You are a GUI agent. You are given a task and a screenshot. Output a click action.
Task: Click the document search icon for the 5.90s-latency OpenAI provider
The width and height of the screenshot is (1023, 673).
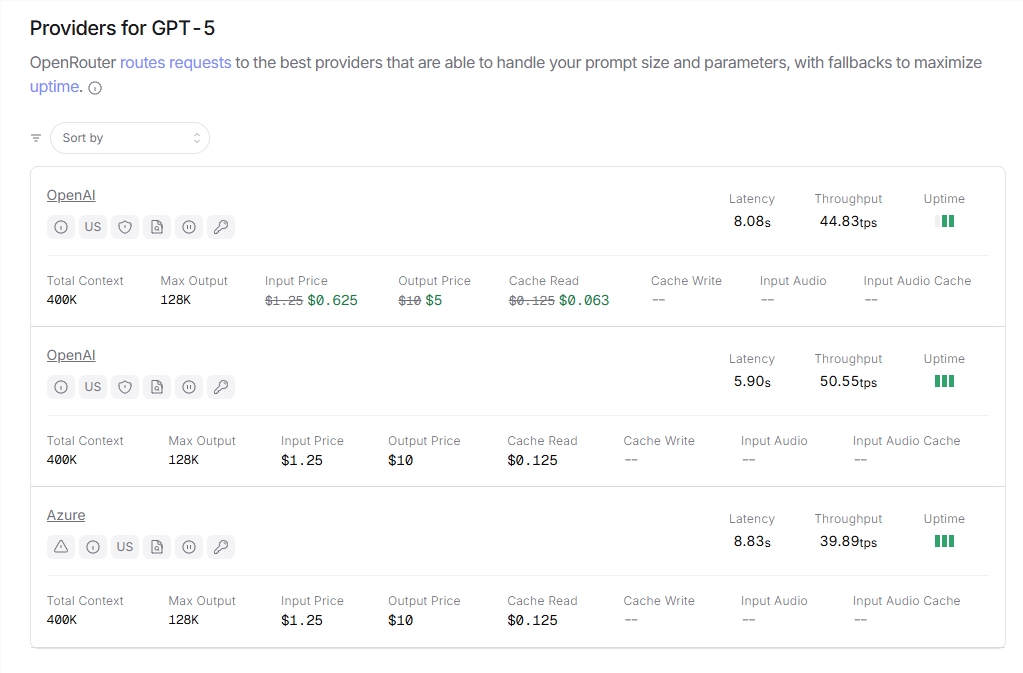tap(157, 387)
